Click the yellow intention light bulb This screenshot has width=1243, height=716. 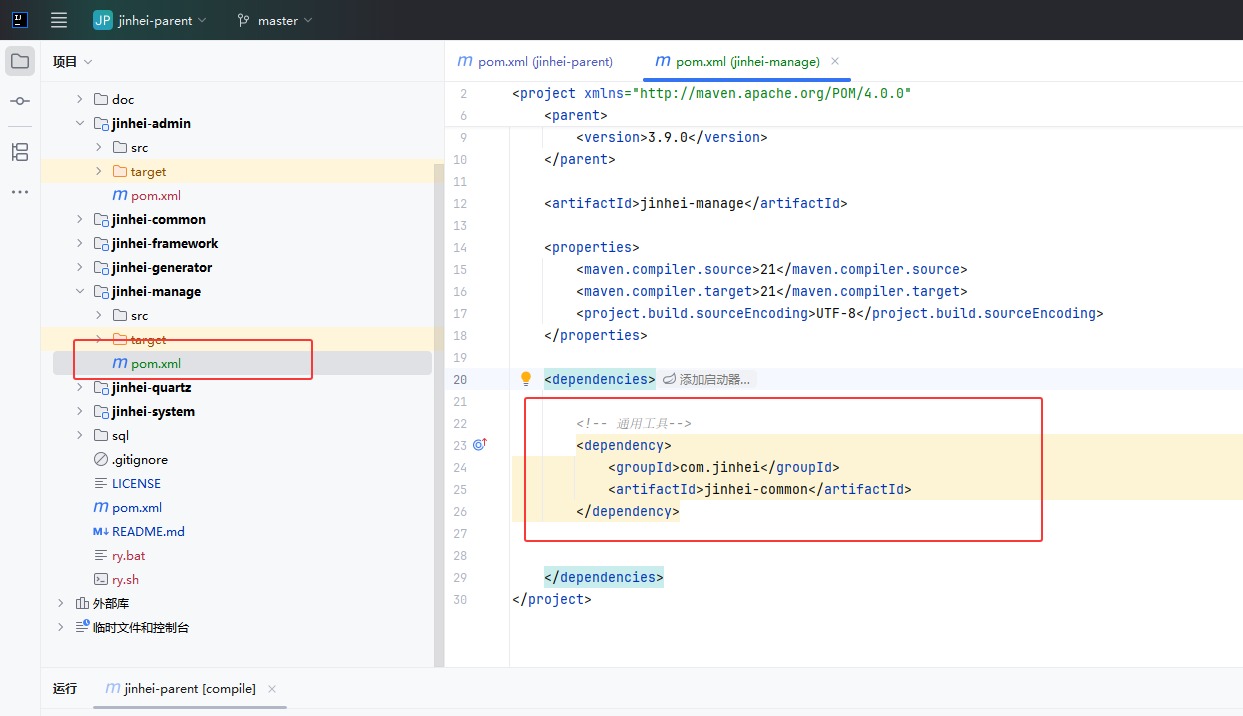(x=525, y=379)
